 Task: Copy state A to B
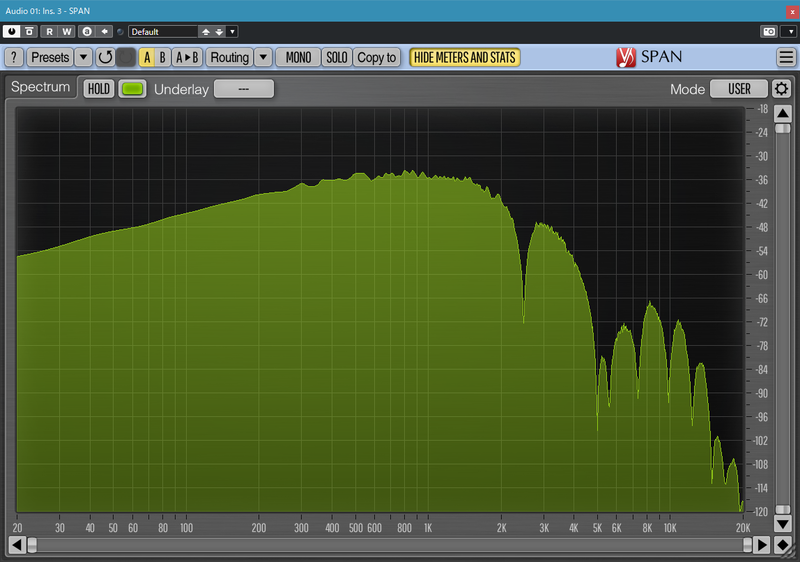[x=187, y=57]
